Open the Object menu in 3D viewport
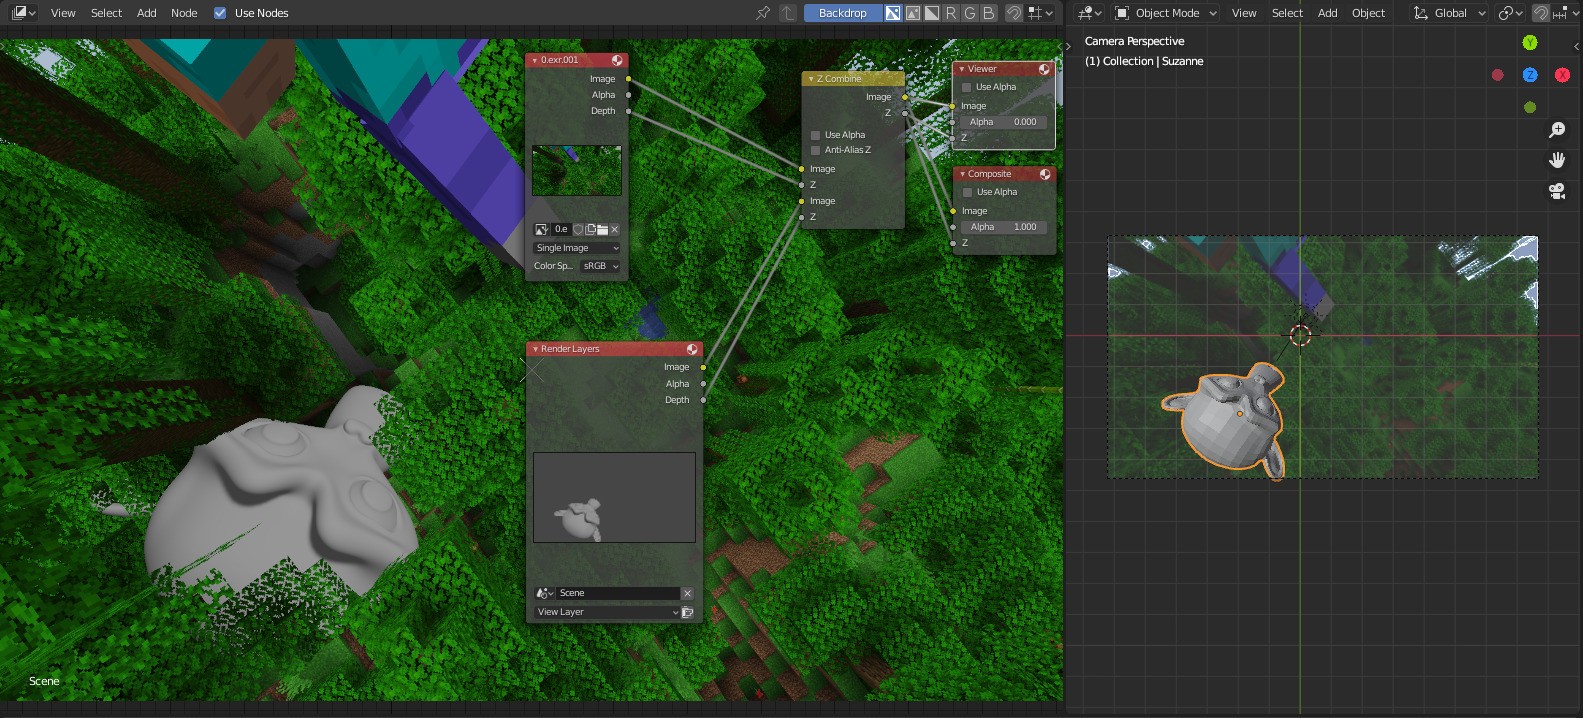Viewport: 1583px width, 718px height. click(1368, 13)
